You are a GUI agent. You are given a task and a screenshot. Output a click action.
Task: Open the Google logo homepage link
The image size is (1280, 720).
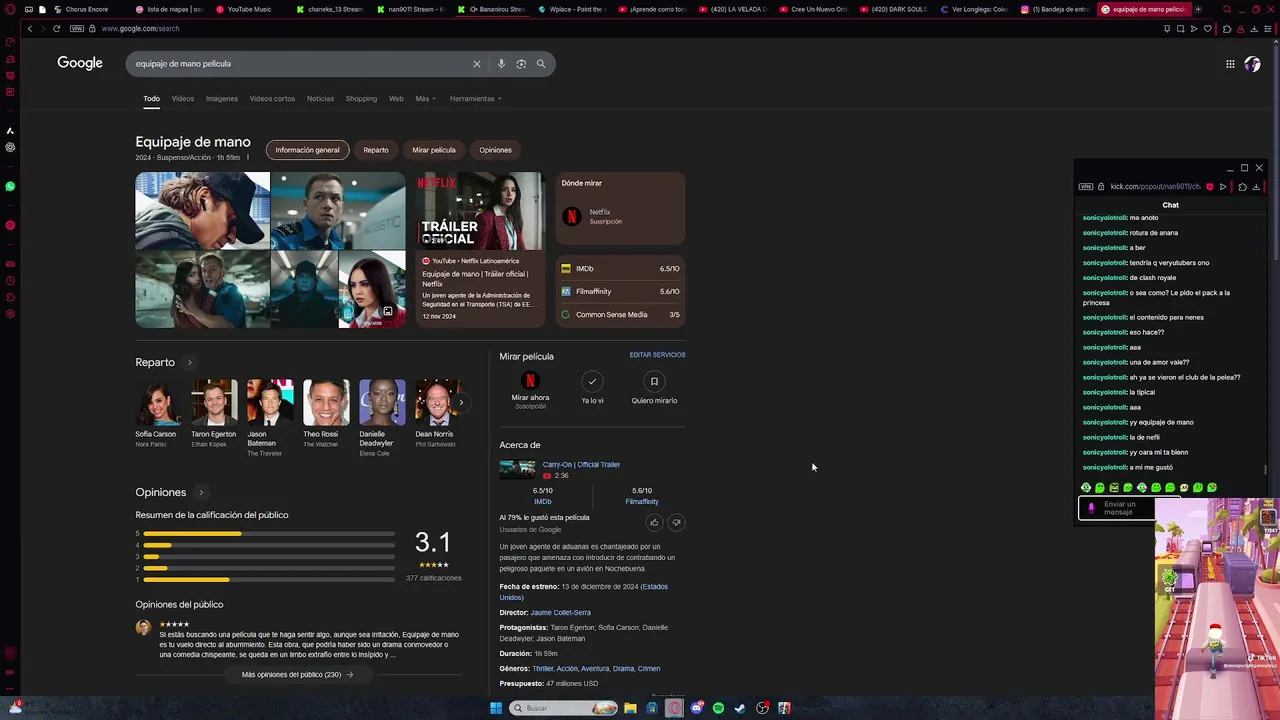[x=80, y=63]
